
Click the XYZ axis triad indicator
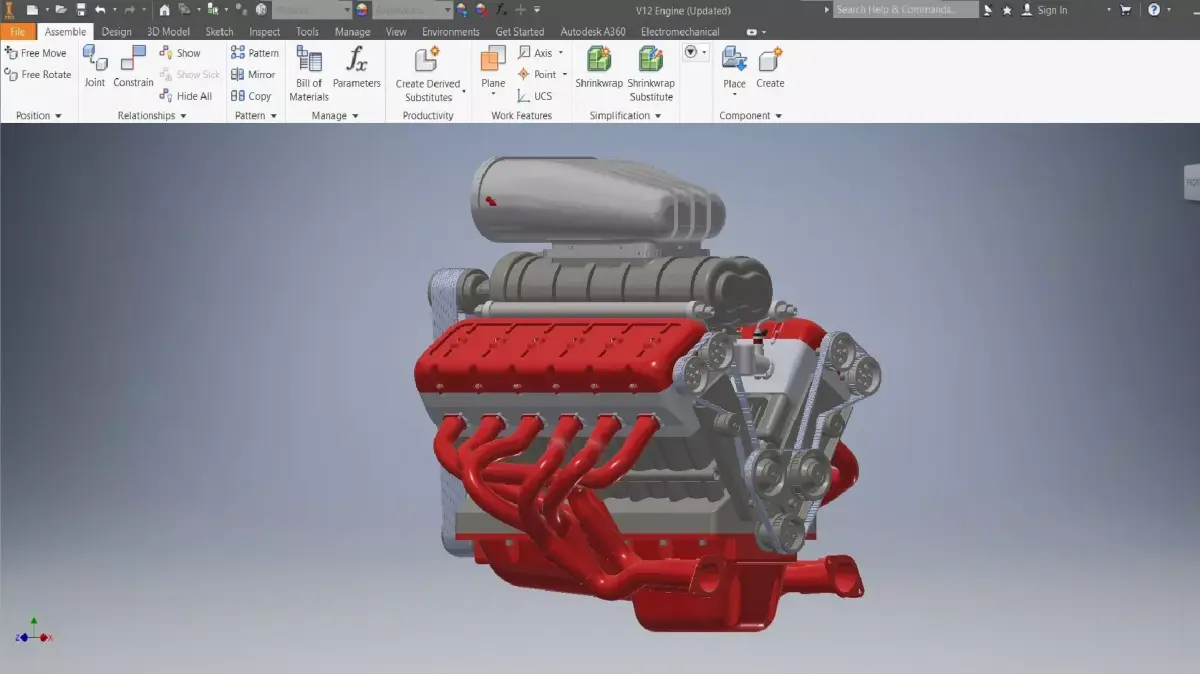pos(34,630)
